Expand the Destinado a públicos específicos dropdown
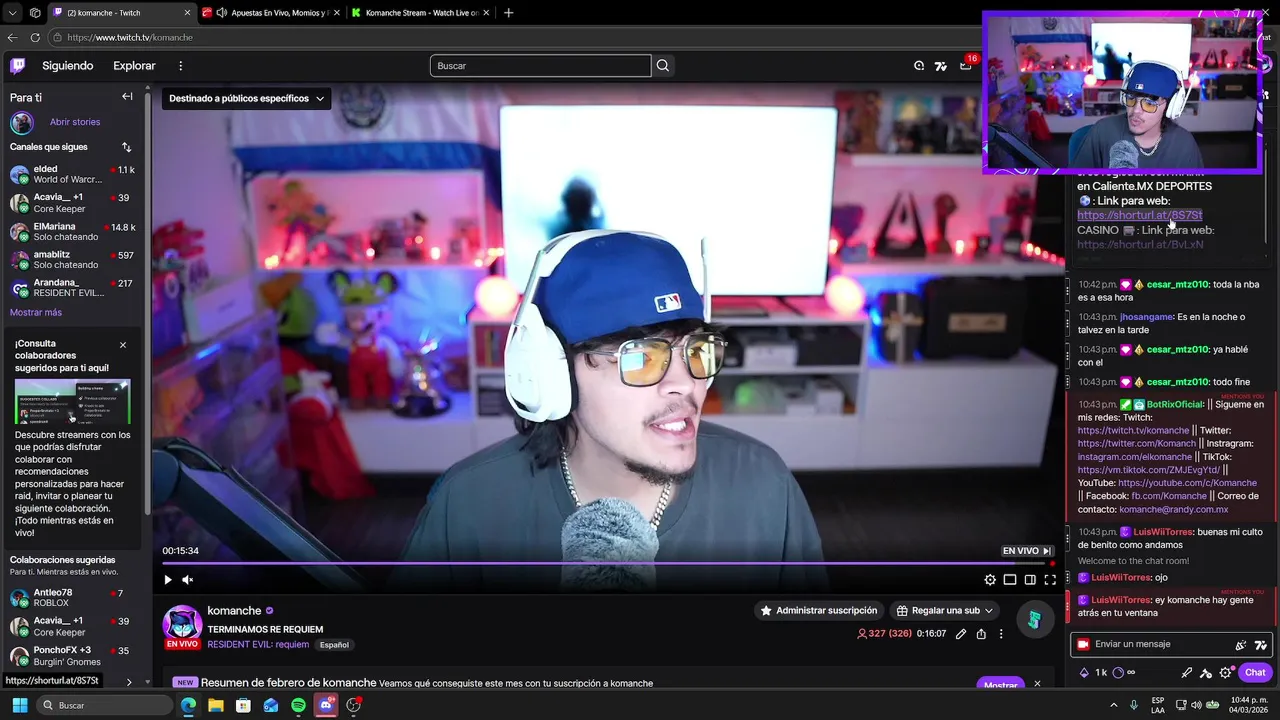 (246, 99)
